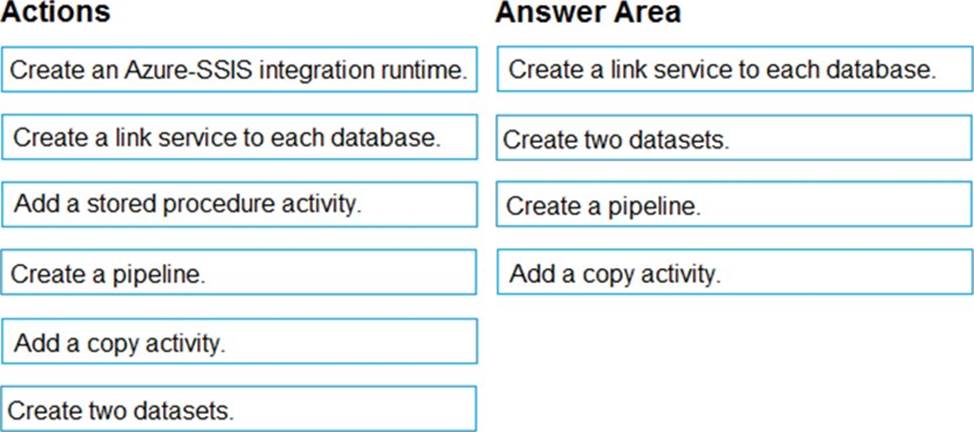
Task: Pick the first step in Answer Area
Action: pyautogui.click(x=734, y=70)
